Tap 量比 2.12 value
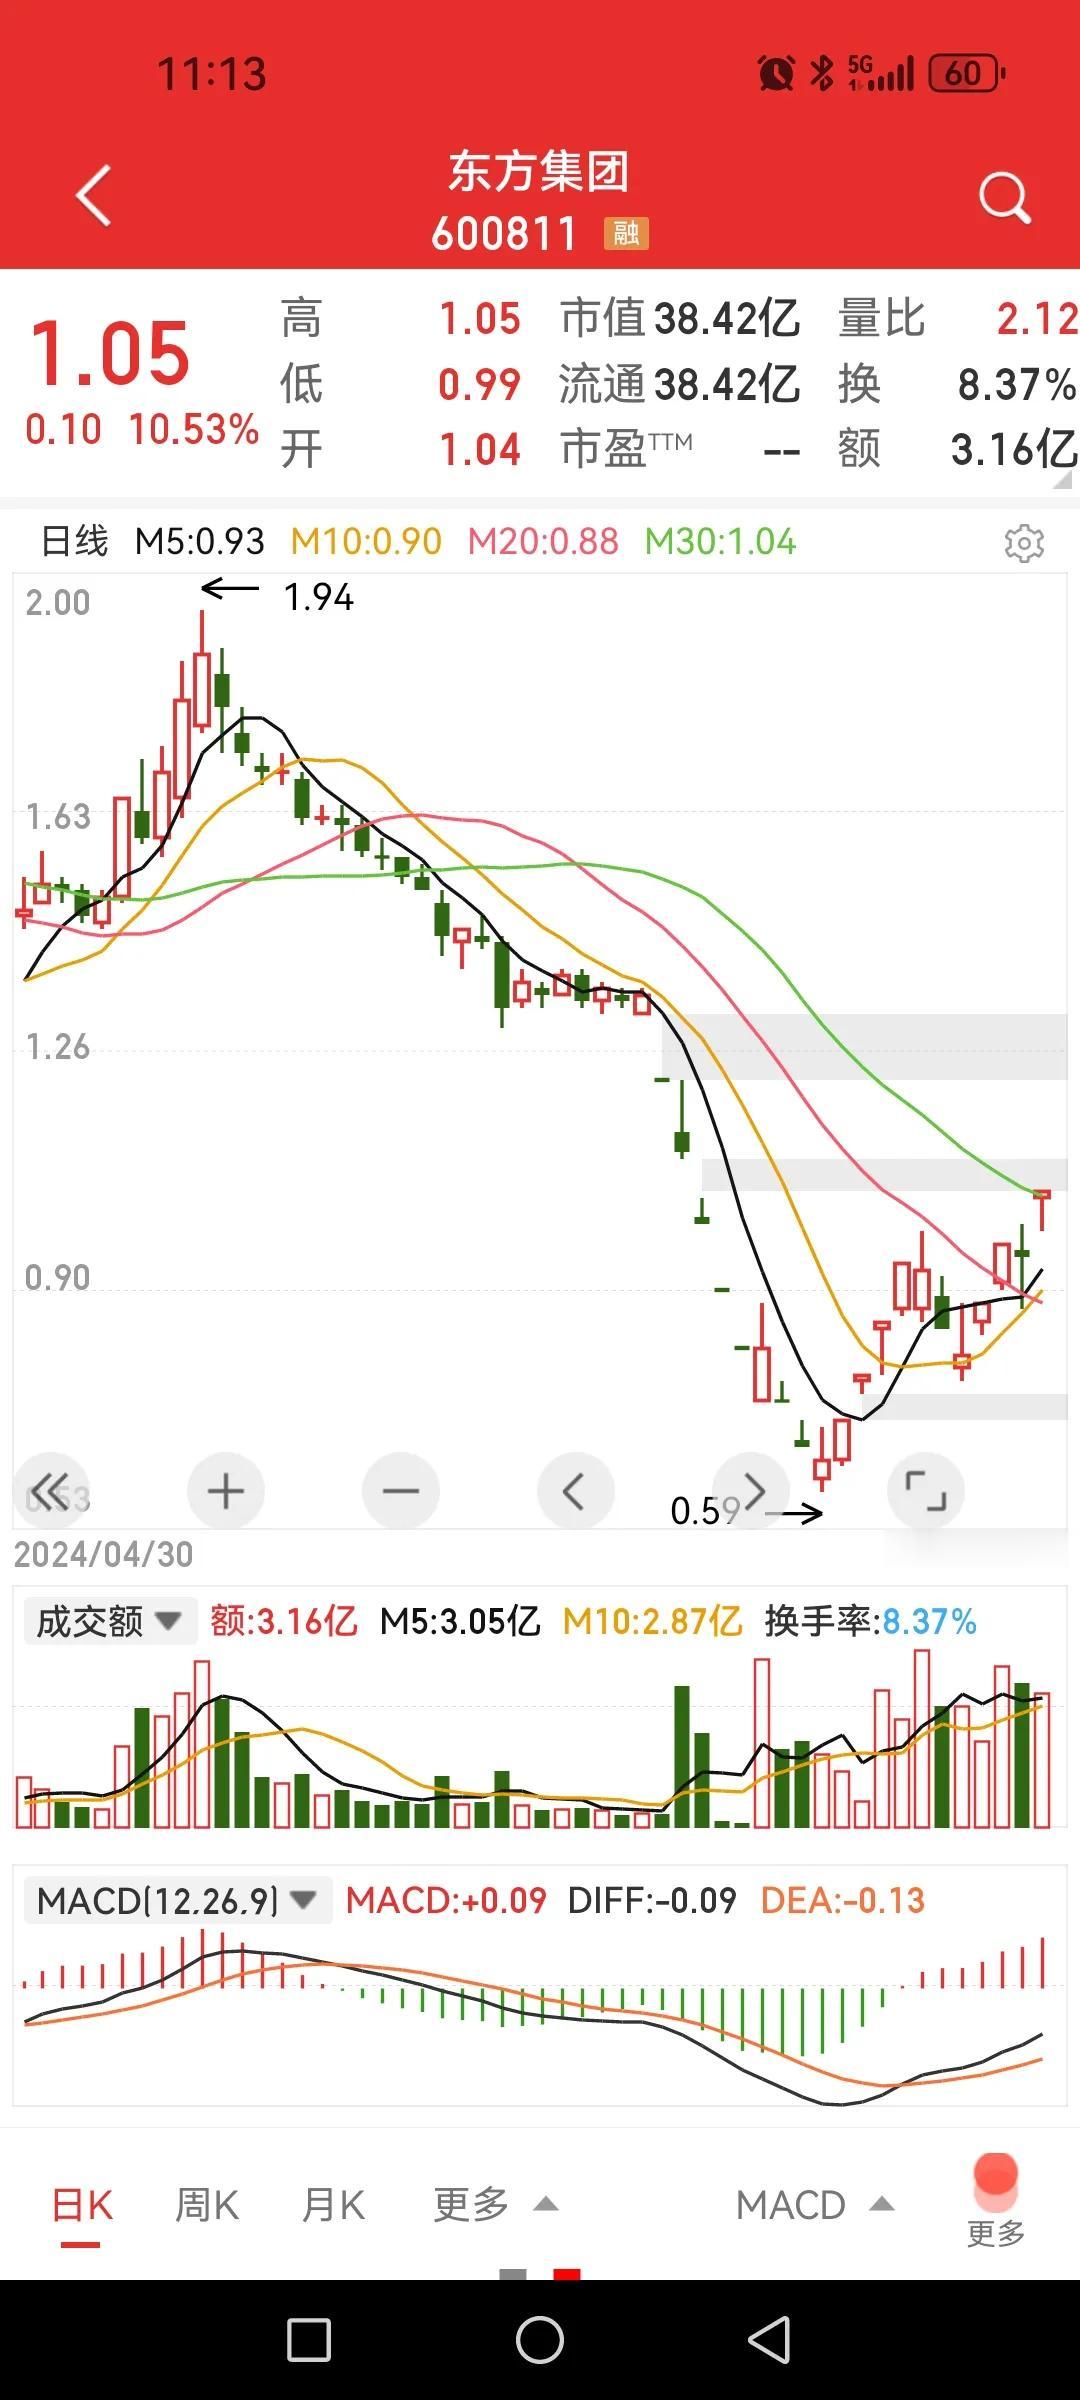This screenshot has height=2400, width=1080. 1037,319
